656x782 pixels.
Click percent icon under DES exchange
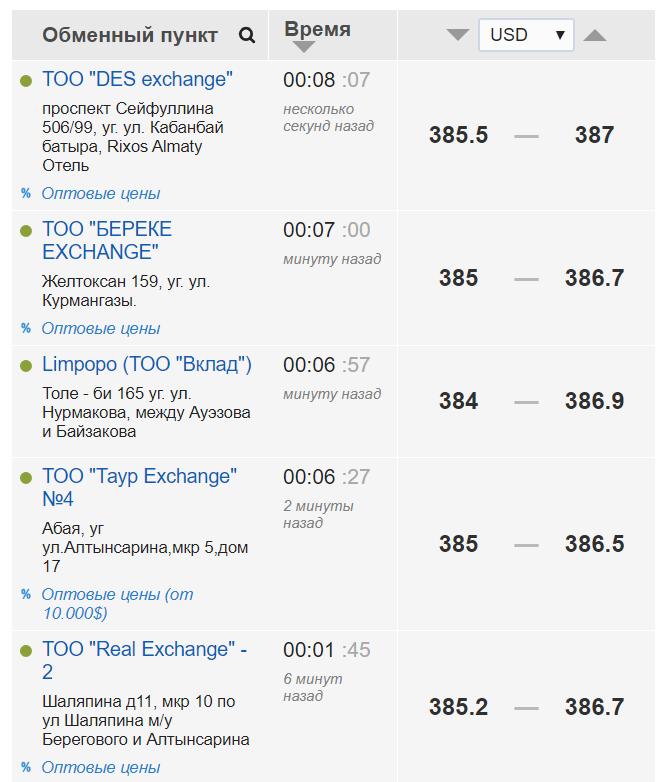coord(26,193)
